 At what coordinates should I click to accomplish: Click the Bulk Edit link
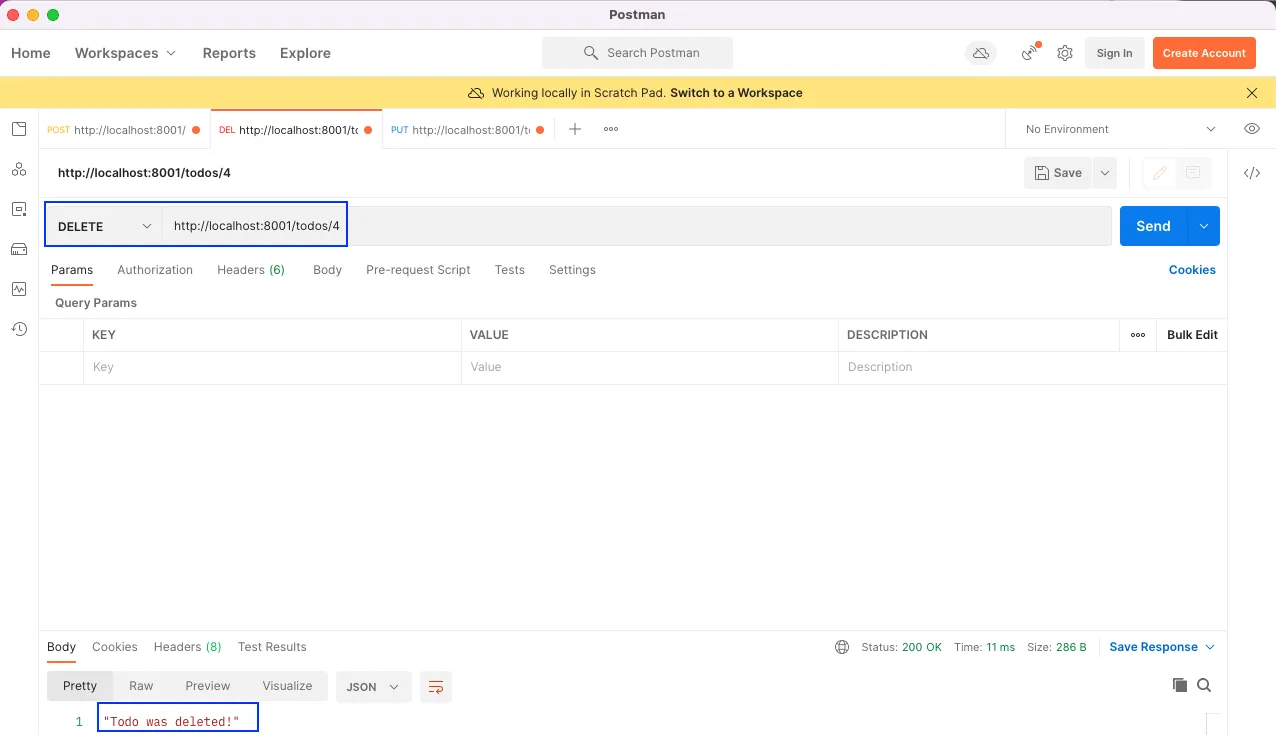[x=1192, y=335]
